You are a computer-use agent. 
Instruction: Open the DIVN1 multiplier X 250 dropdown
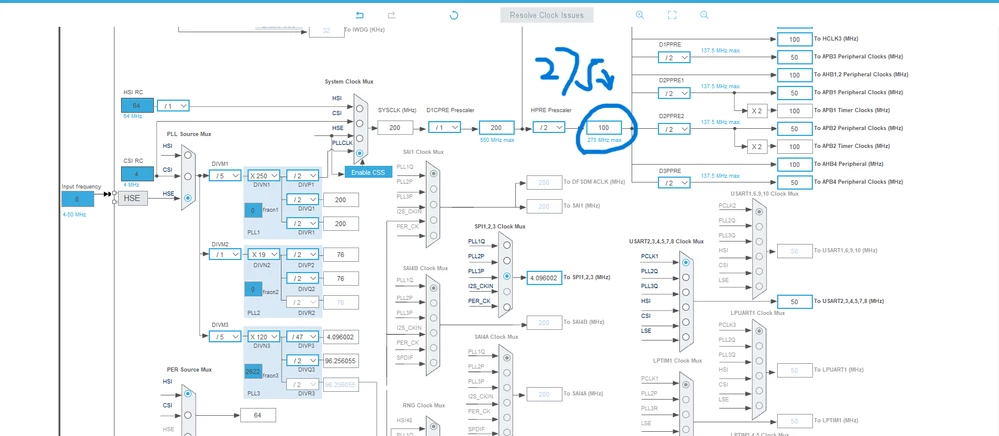[x=263, y=175]
